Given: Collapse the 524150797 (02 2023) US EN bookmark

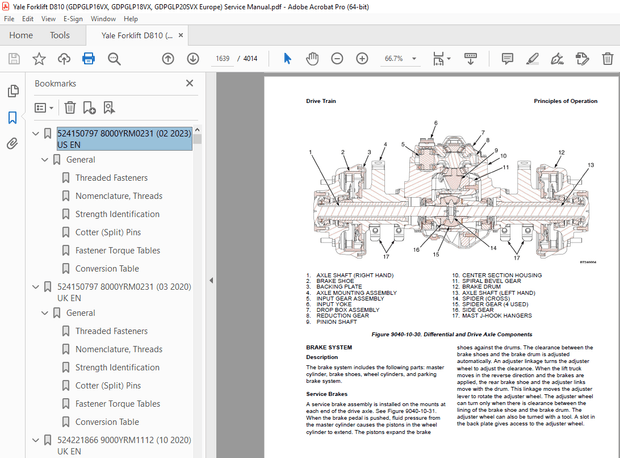Looking at the screenshot, I should [36, 134].
